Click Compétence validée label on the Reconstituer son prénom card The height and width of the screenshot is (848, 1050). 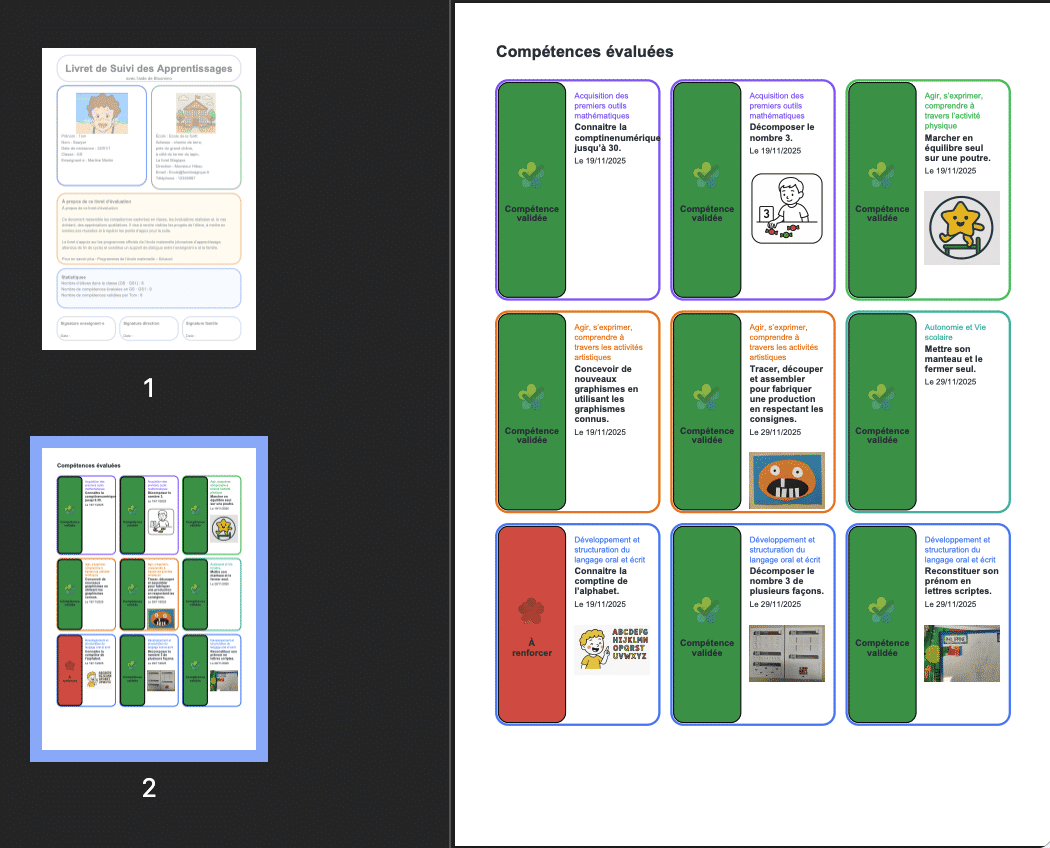[x=882, y=648]
